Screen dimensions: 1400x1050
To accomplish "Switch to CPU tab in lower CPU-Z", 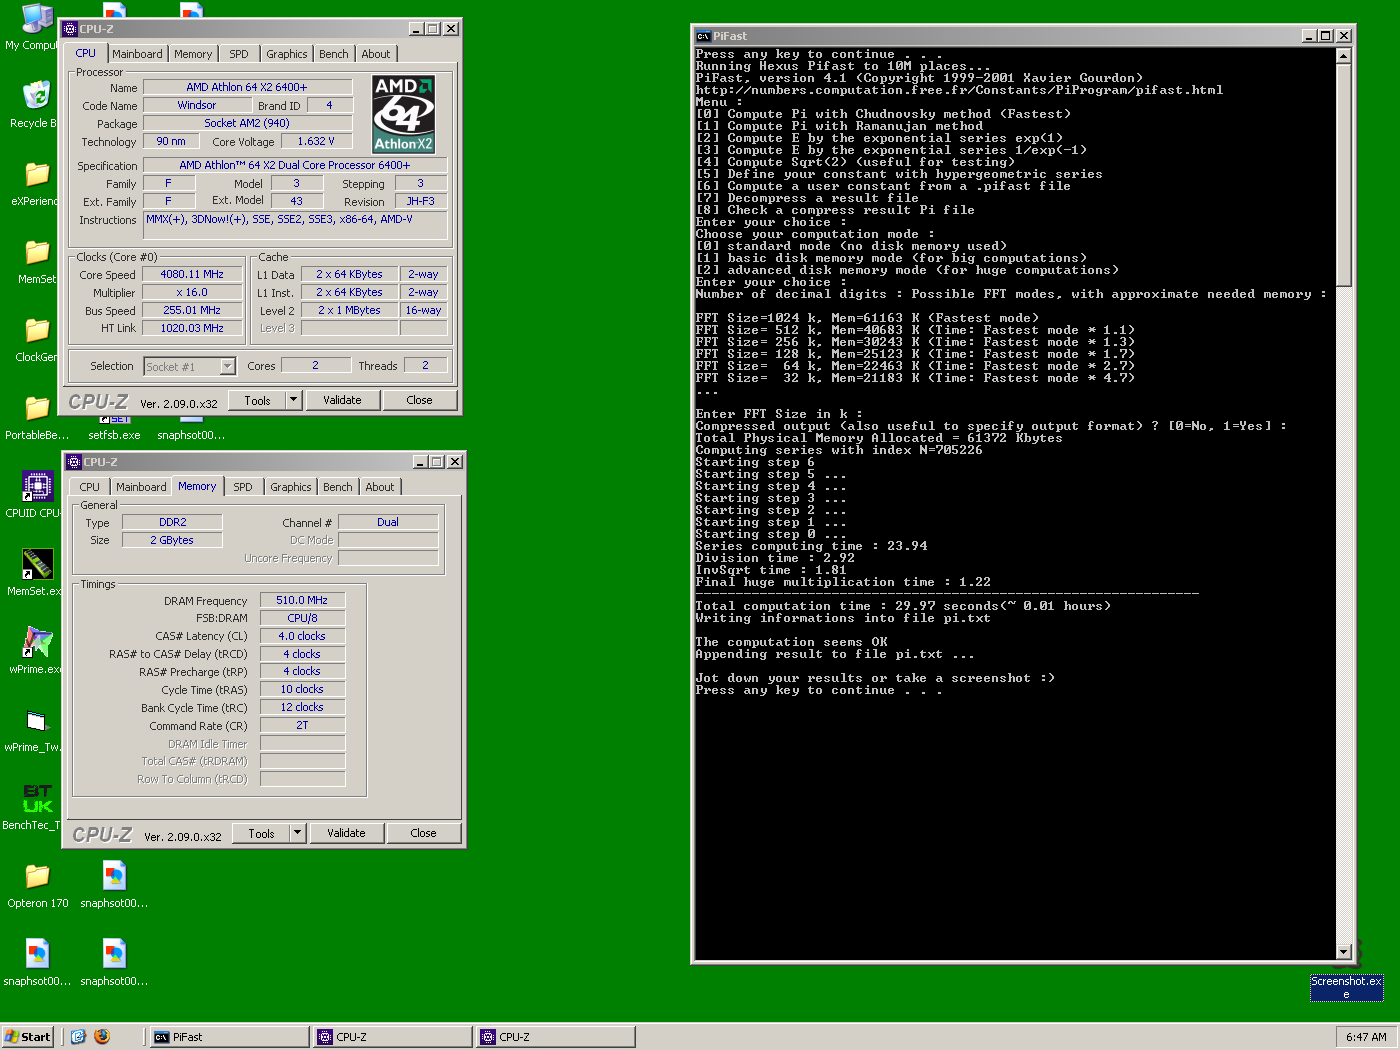I will 90,487.
